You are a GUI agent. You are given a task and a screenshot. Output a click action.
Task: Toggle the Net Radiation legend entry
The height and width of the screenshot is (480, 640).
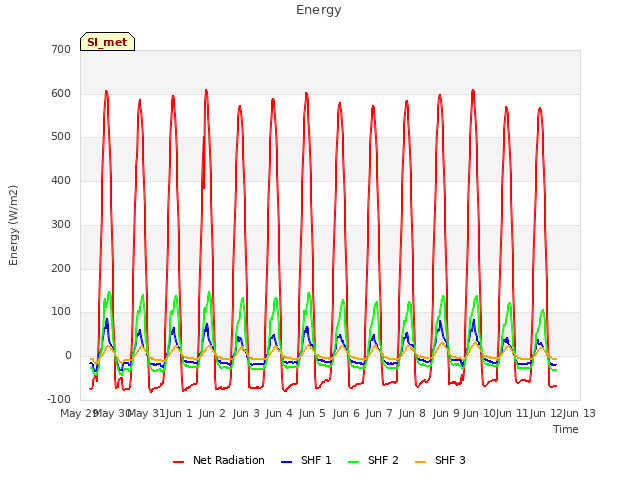[219, 460]
